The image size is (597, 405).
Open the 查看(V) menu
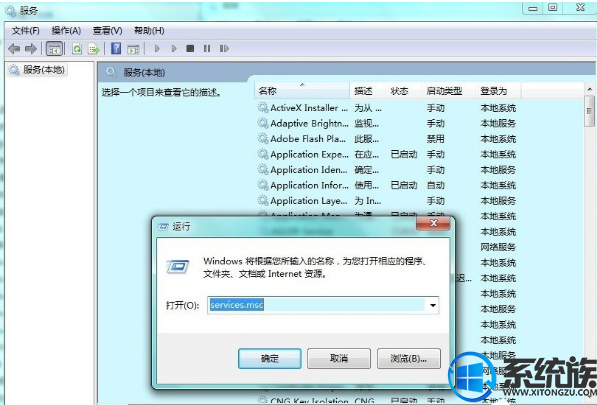coord(108,30)
